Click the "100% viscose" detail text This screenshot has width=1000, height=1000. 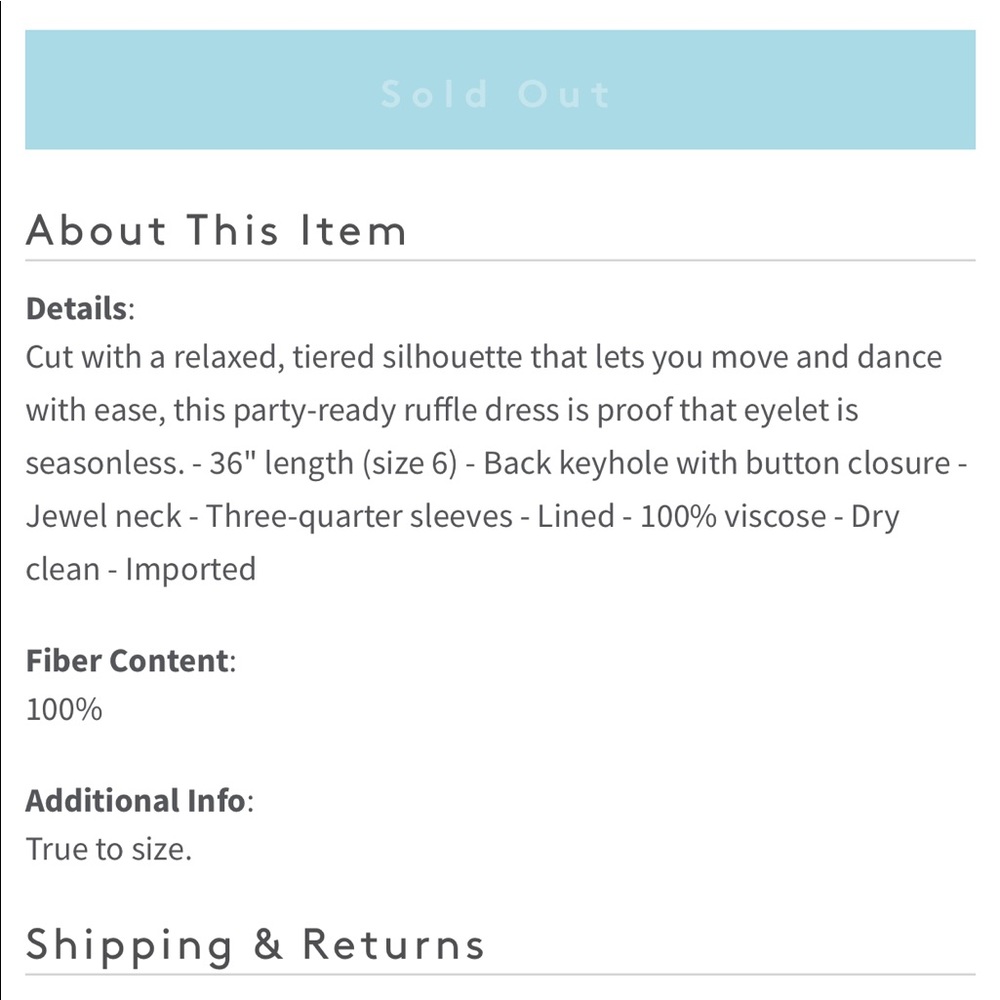[x=735, y=517]
